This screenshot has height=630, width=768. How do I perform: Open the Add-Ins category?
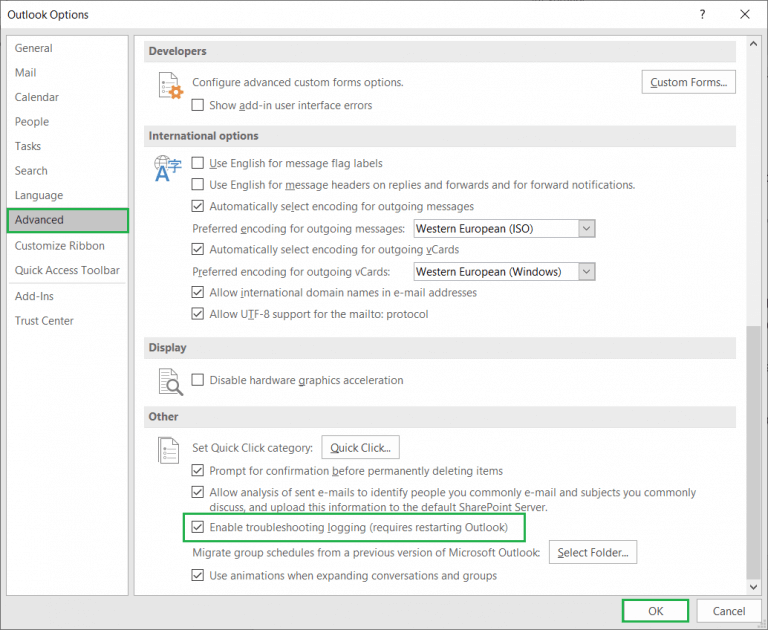[x=68, y=296]
